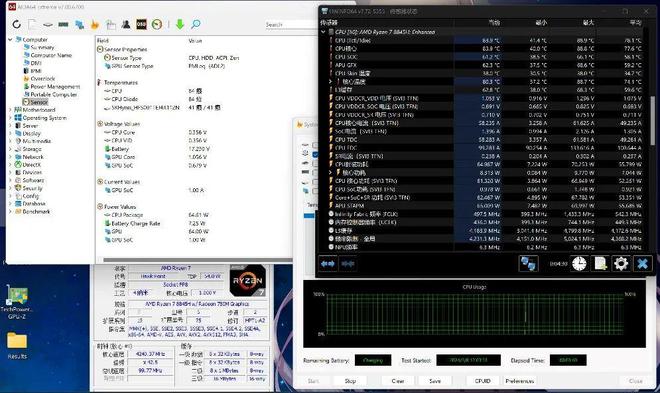Click the AIDA64 horizontal scrollbar
Viewport: 660px width, 393px height.
197,260
